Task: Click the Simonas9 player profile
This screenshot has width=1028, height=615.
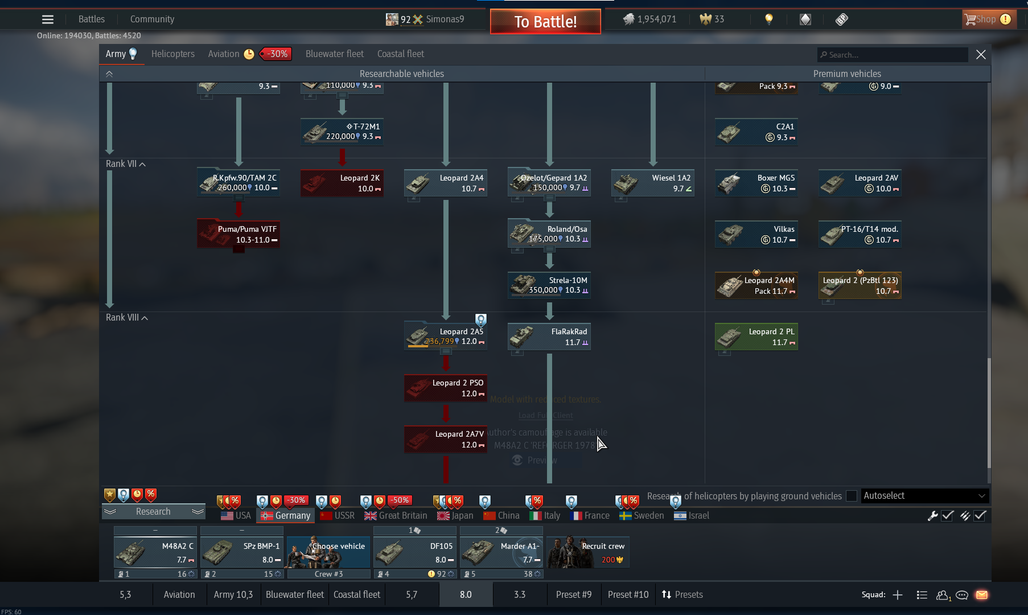Action: [x=425, y=19]
